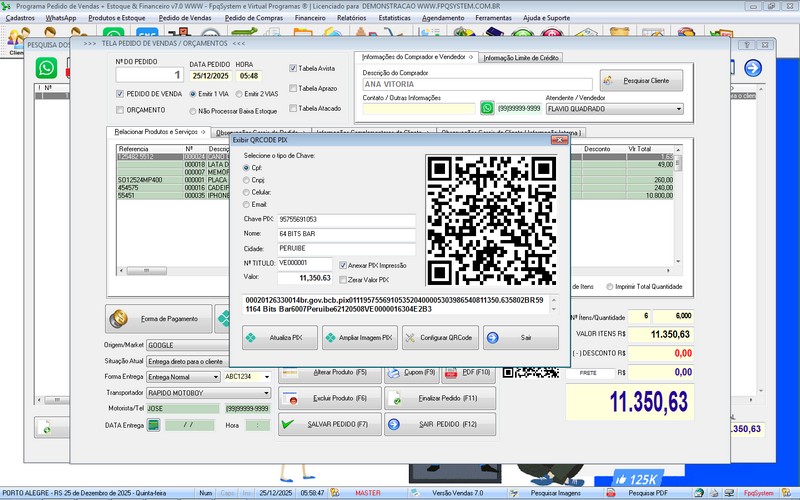
Task: Click the Nº TITULO field VE000001
Action: click(x=305, y=263)
